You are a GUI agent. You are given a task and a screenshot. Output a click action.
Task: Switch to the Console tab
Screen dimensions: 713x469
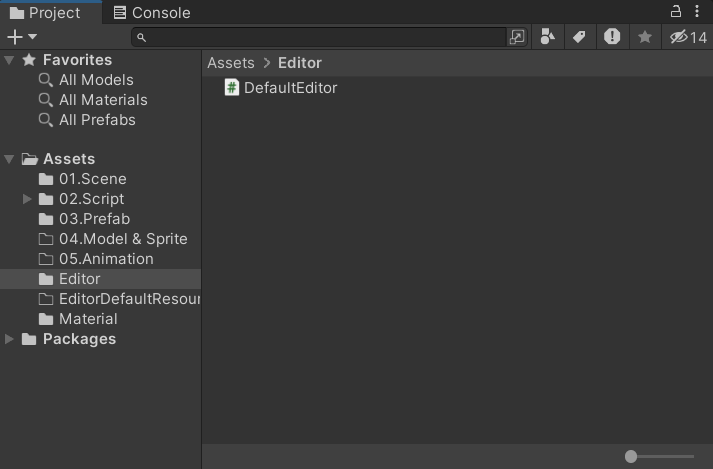[x=152, y=13]
